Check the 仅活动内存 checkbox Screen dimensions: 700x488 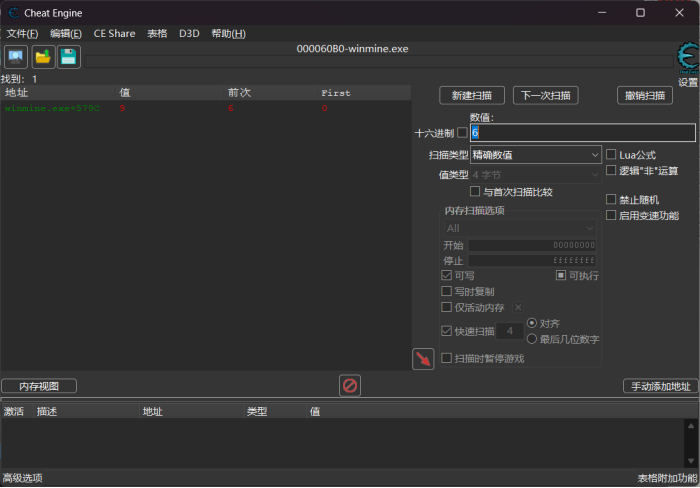(x=446, y=307)
